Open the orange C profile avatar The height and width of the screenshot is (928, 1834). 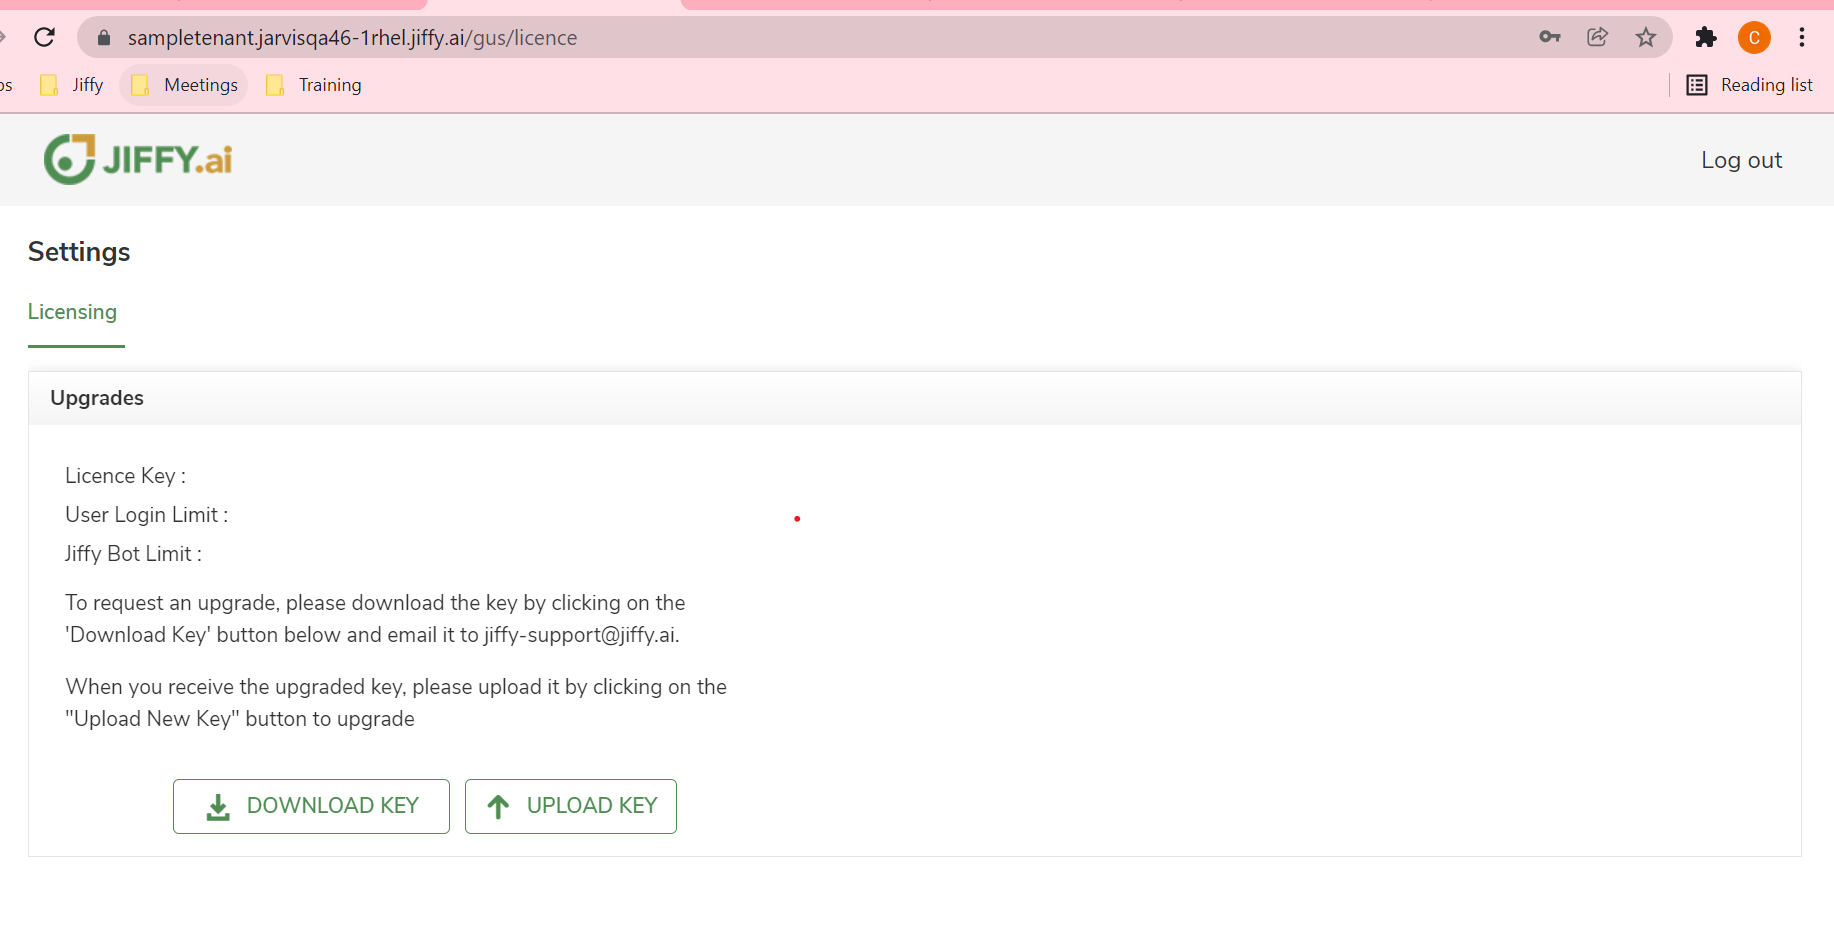(1753, 38)
